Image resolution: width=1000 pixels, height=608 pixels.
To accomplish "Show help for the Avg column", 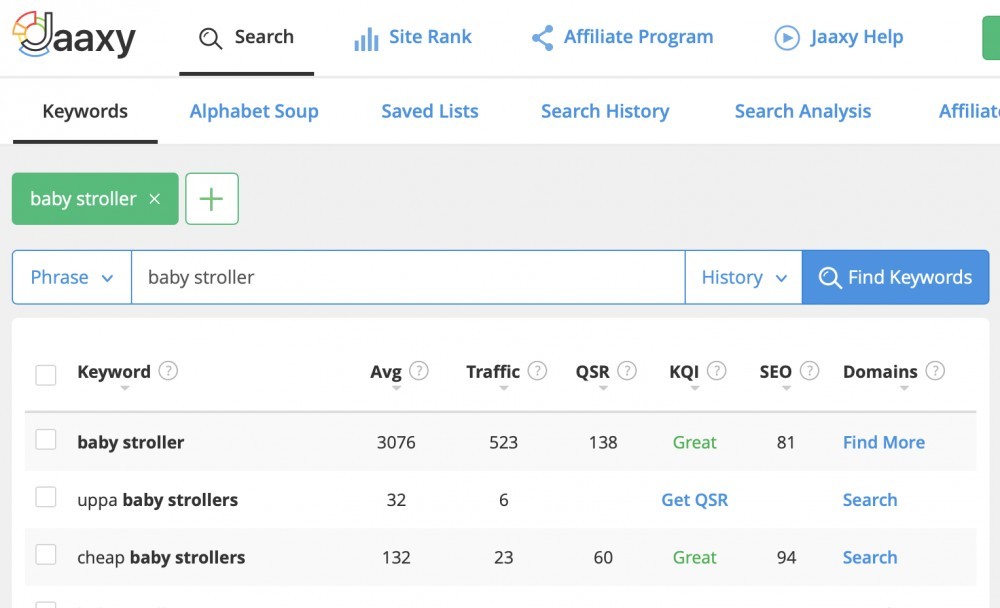I will (x=418, y=371).
